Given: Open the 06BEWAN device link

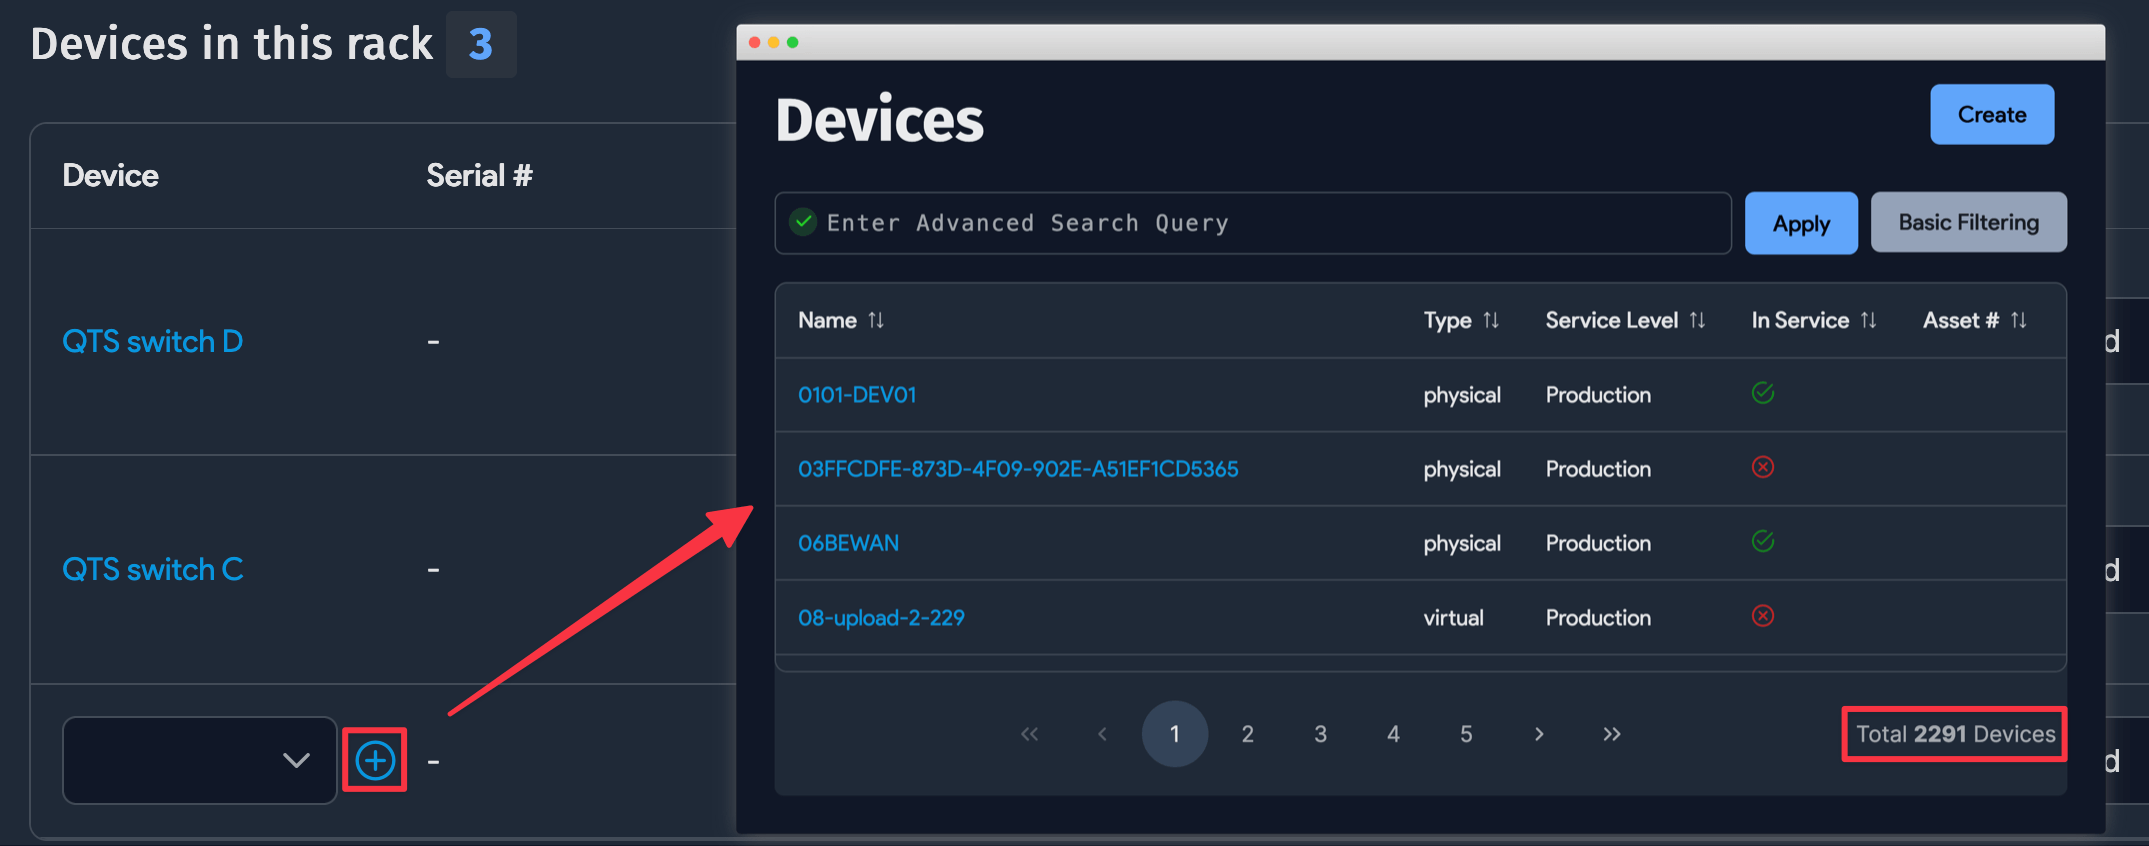Looking at the screenshot, I should click(848, 543).
